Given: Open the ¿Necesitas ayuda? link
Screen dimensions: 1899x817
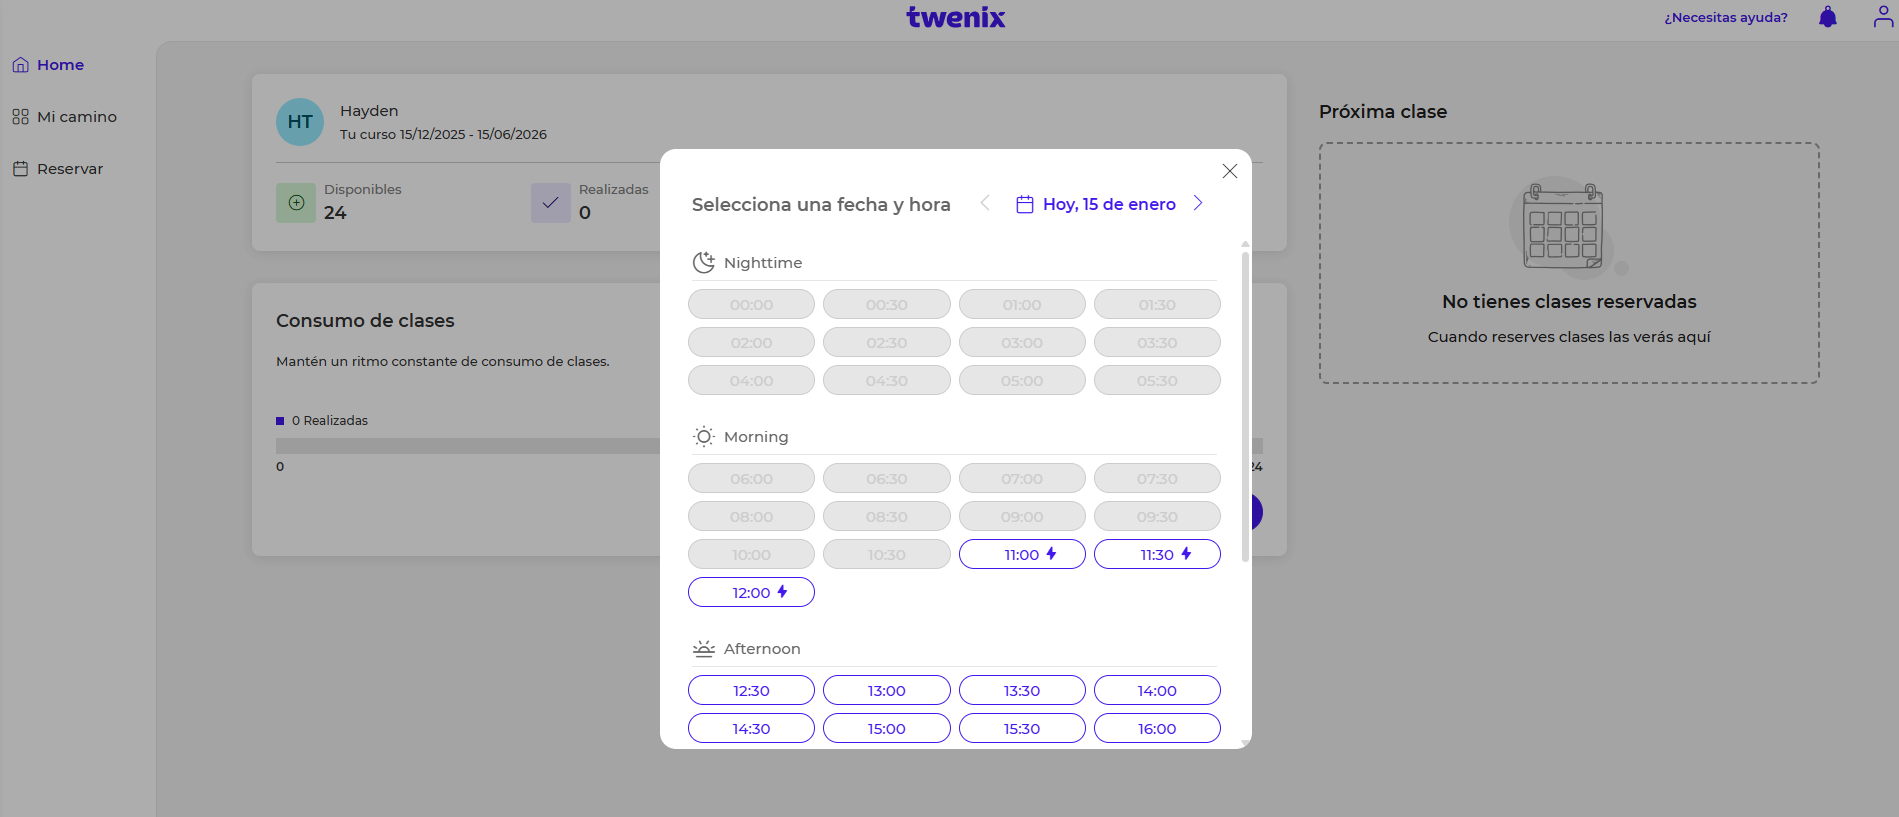Looking at the screenshot, I should 1725,17.
